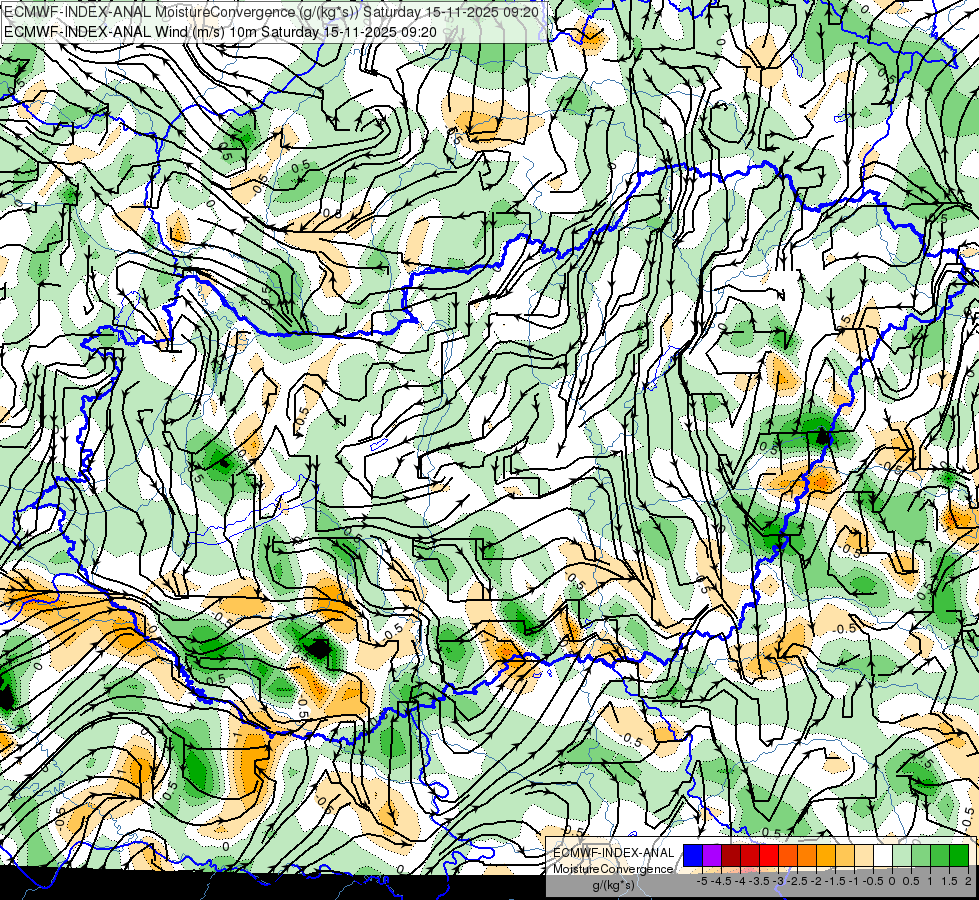Viewport: 979px width, 900px height.
Task: Click the 'g/(kg*s)' unit label in legend
Action: click(613, 886)
